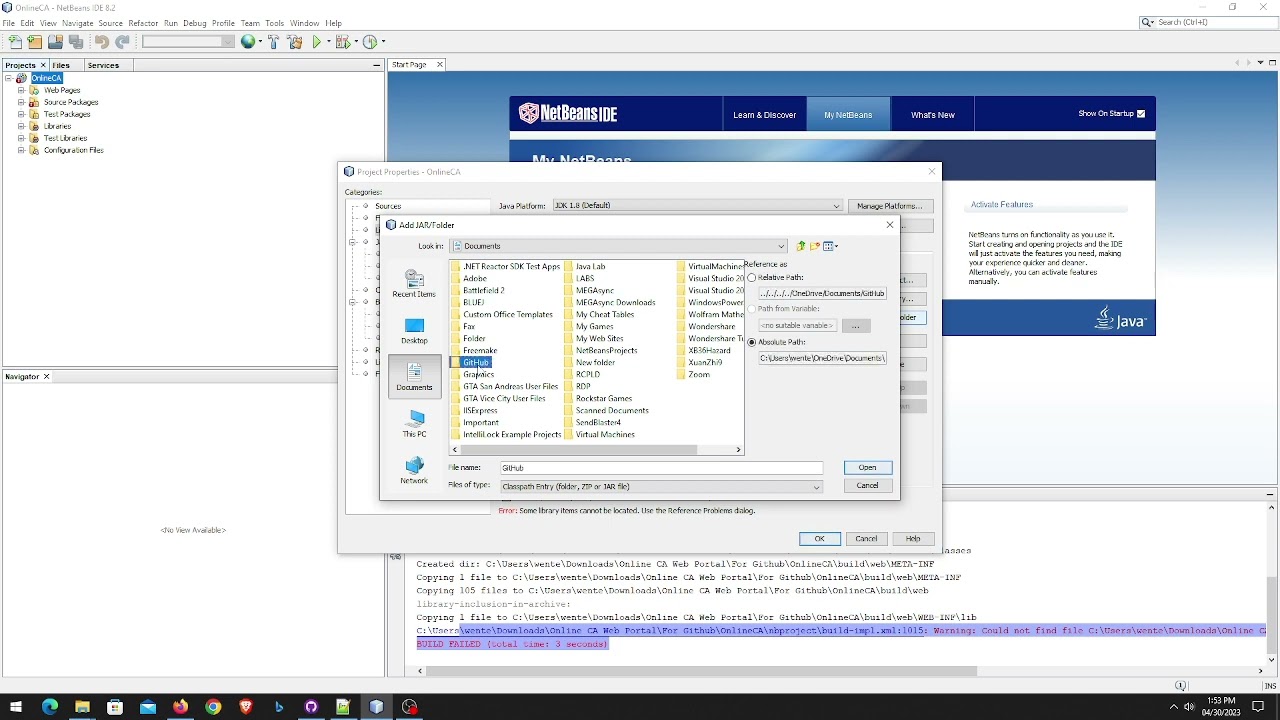
Task: Expand the Libraries tree node
Action: pyautogui.click(x=21, y=126)
